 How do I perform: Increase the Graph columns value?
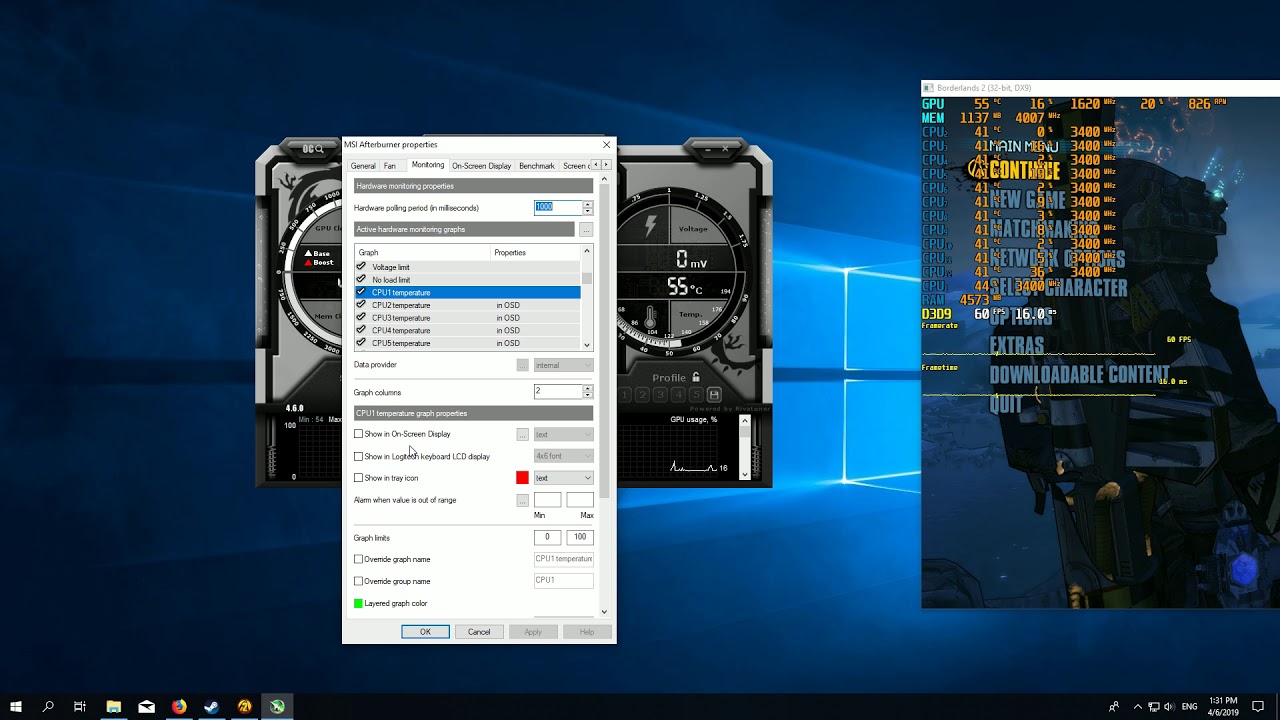tap(587, 388)
